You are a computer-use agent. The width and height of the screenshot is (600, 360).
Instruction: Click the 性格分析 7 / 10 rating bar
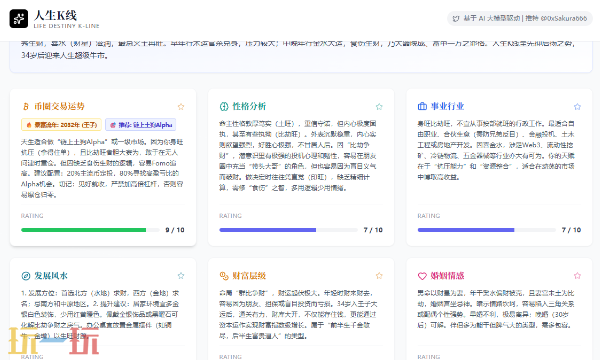289,230
